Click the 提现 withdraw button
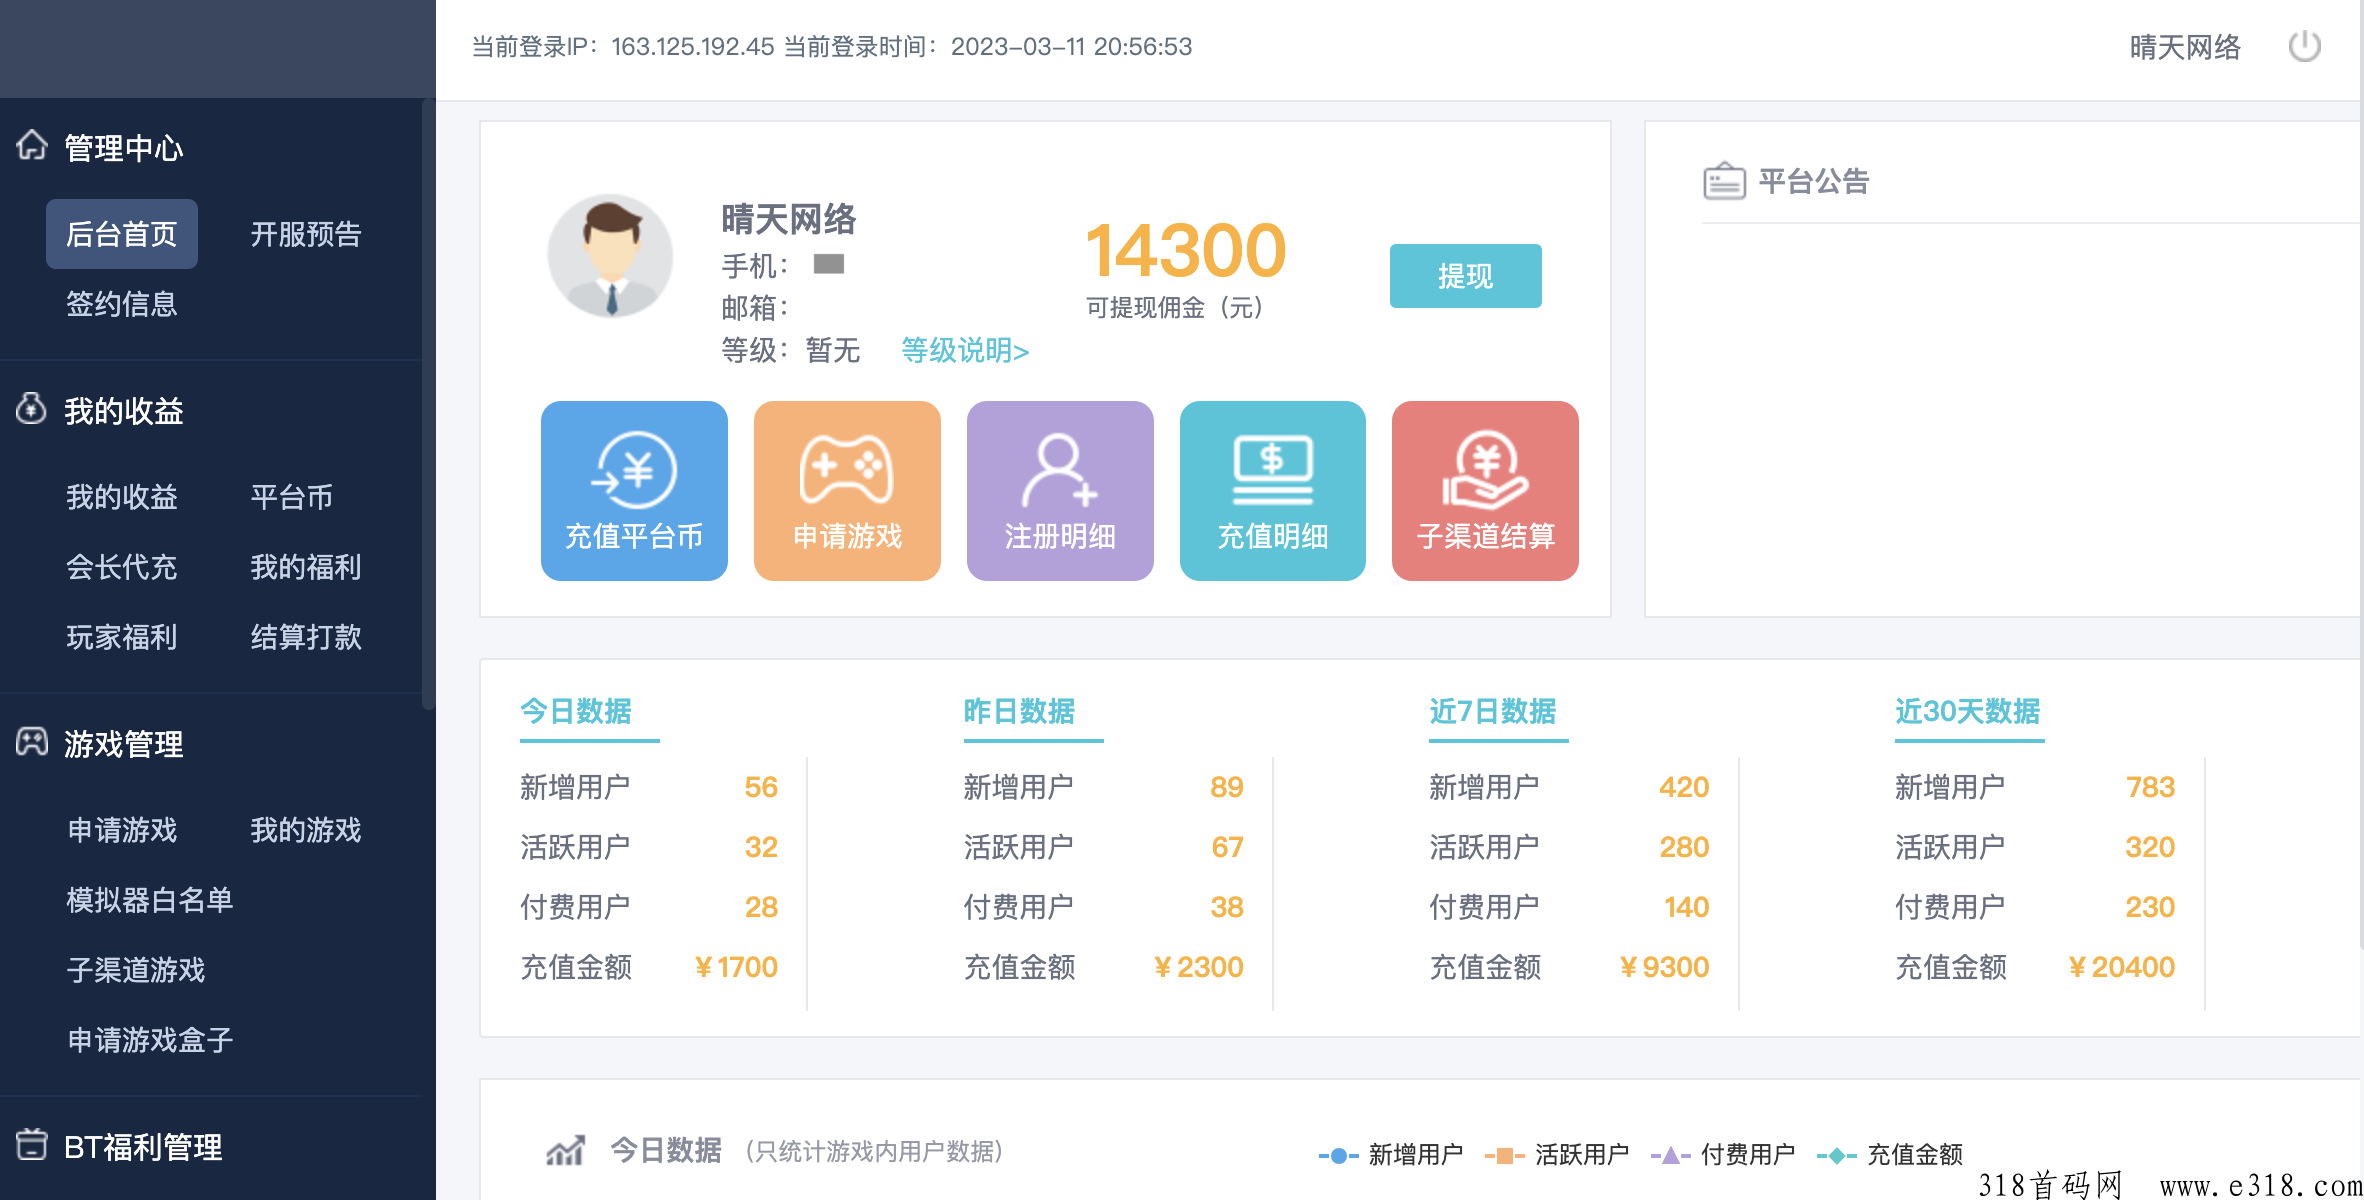Screen dimensions: 2364x1200 point(1465,276)
